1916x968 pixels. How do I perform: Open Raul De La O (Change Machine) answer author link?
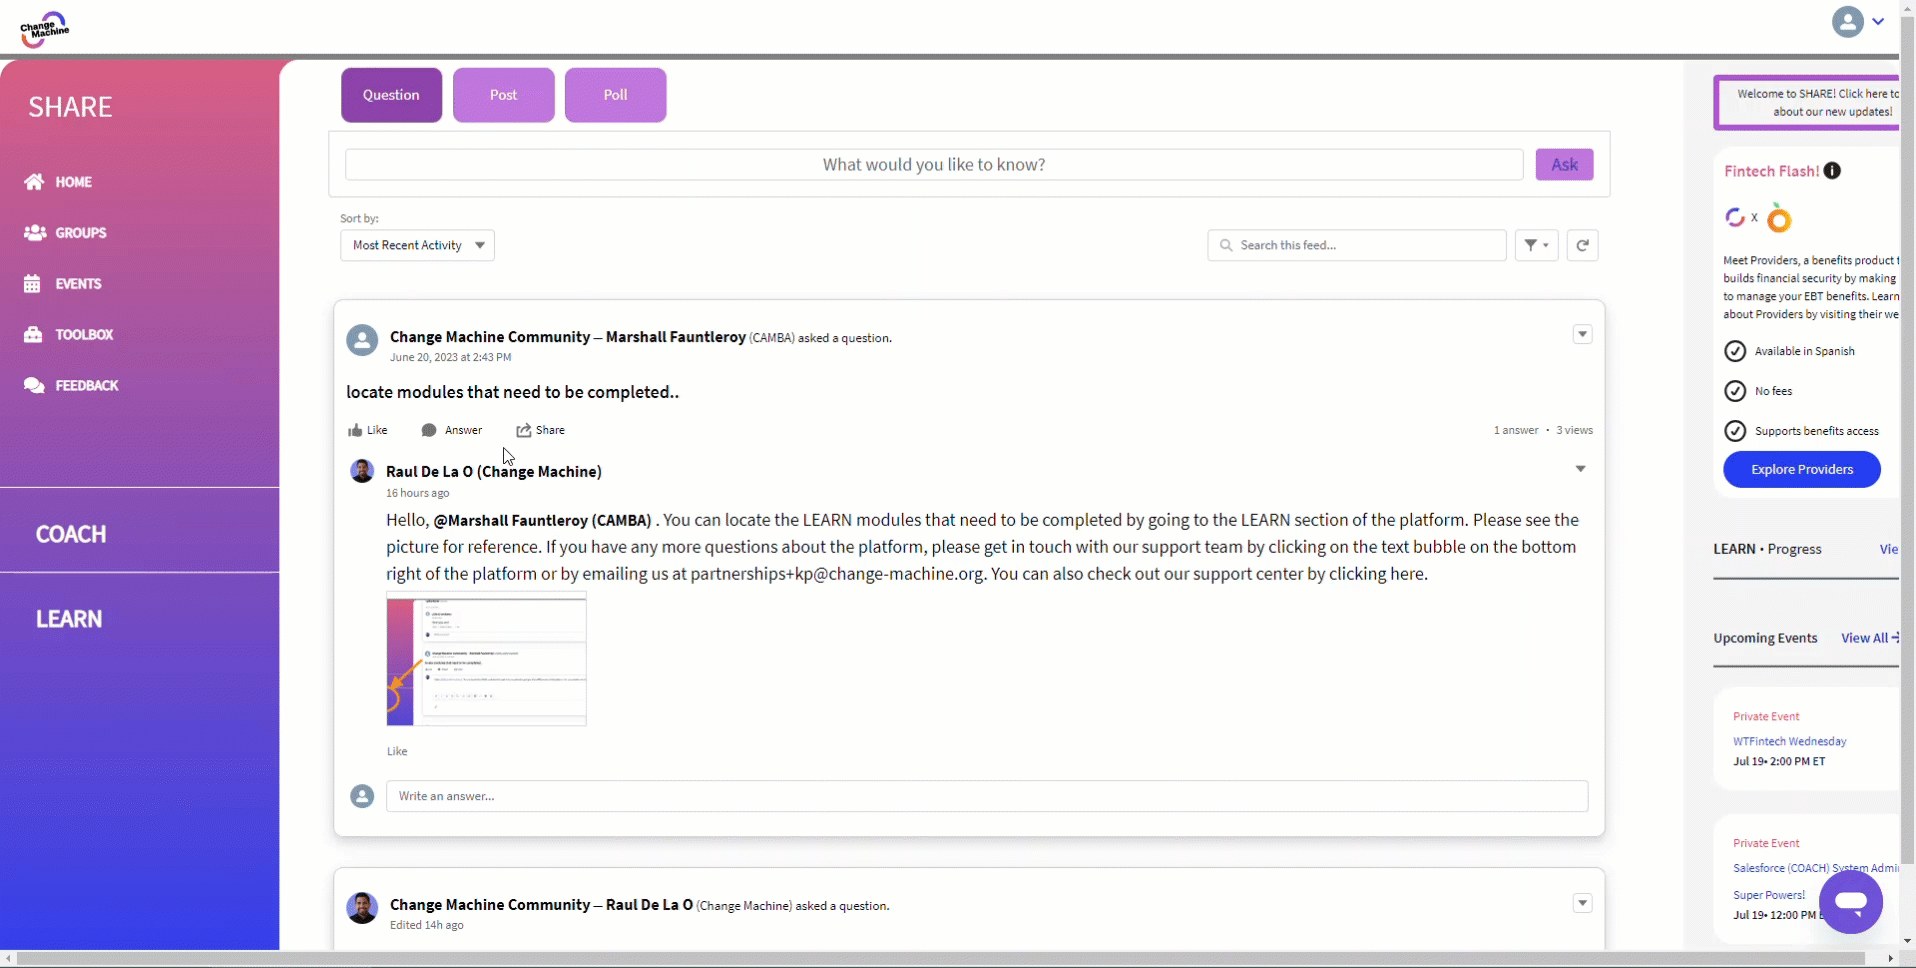pyautogui.click(x=494, y=472)
